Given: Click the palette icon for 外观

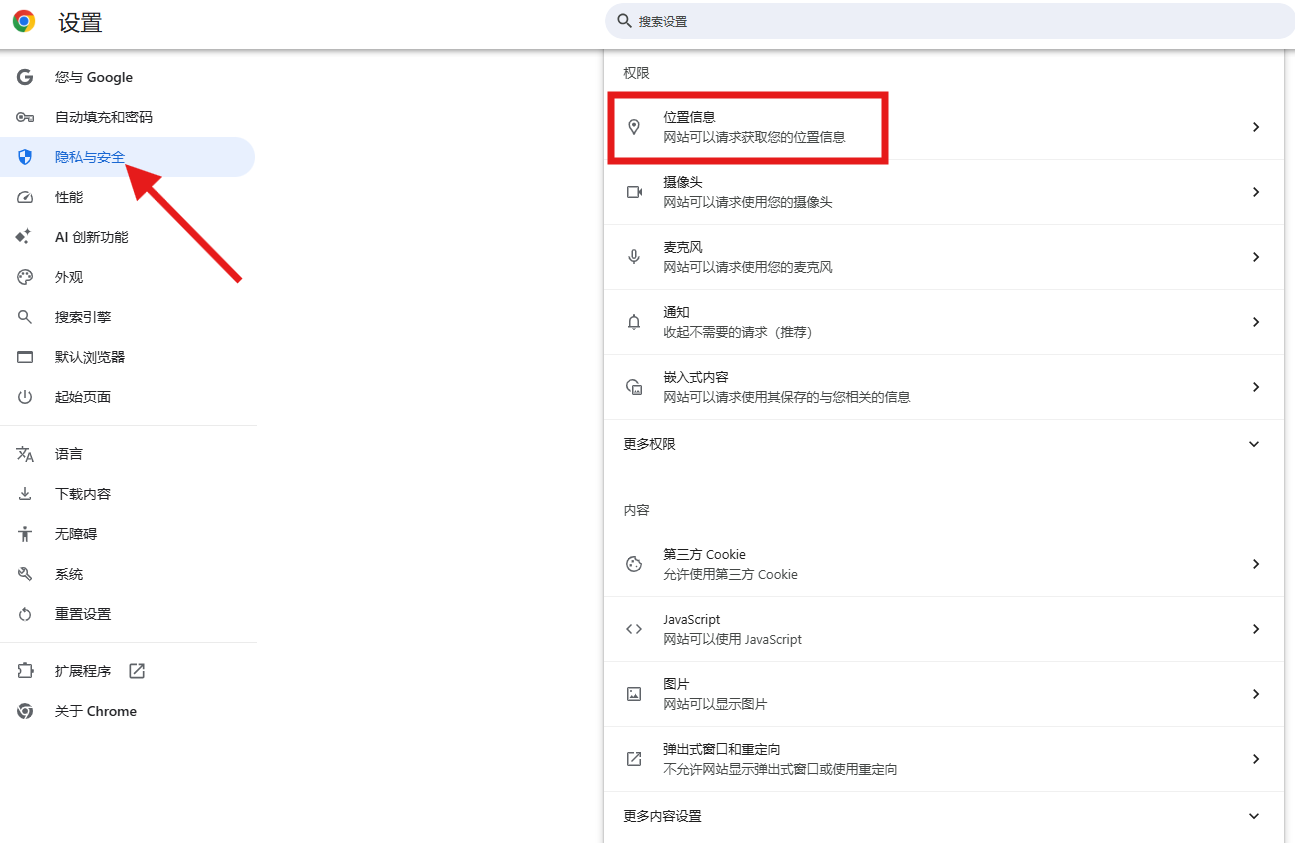Looking at the screenshot, I should tap(25, 277).
